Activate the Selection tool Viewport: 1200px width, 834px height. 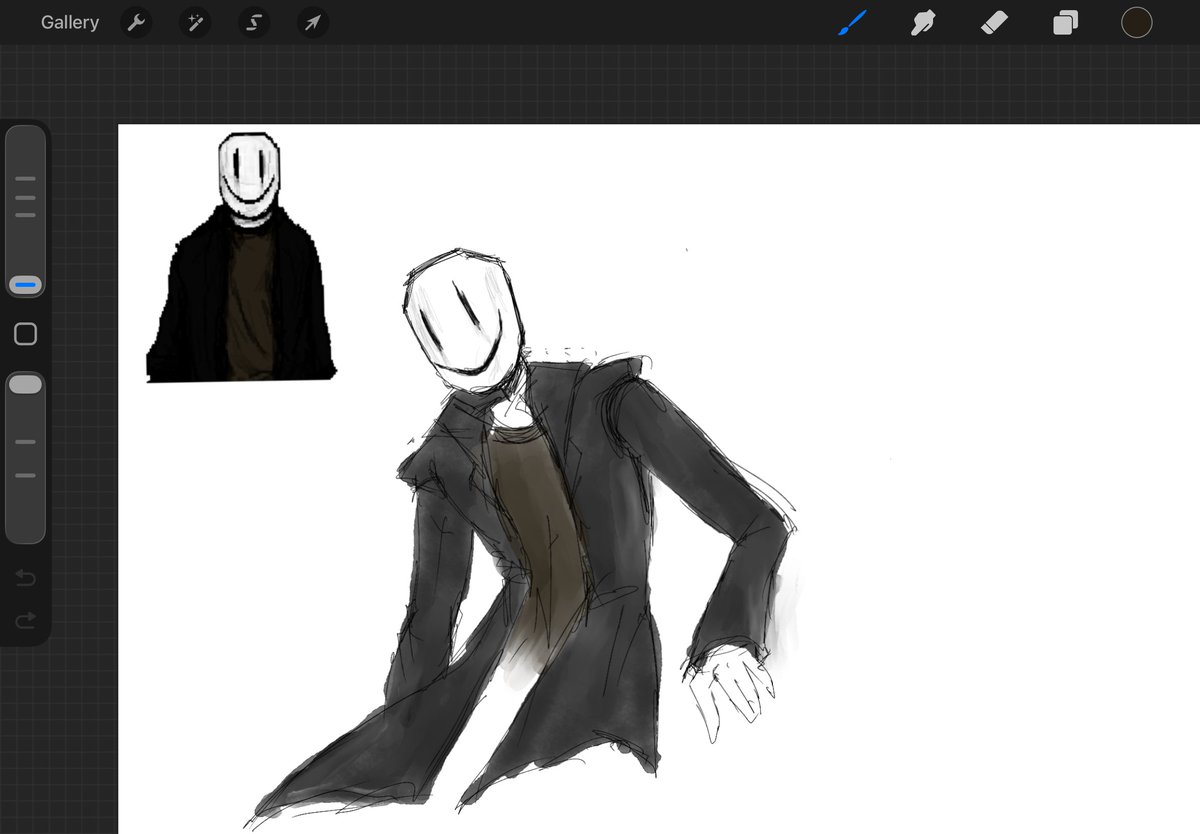point(254,22)
